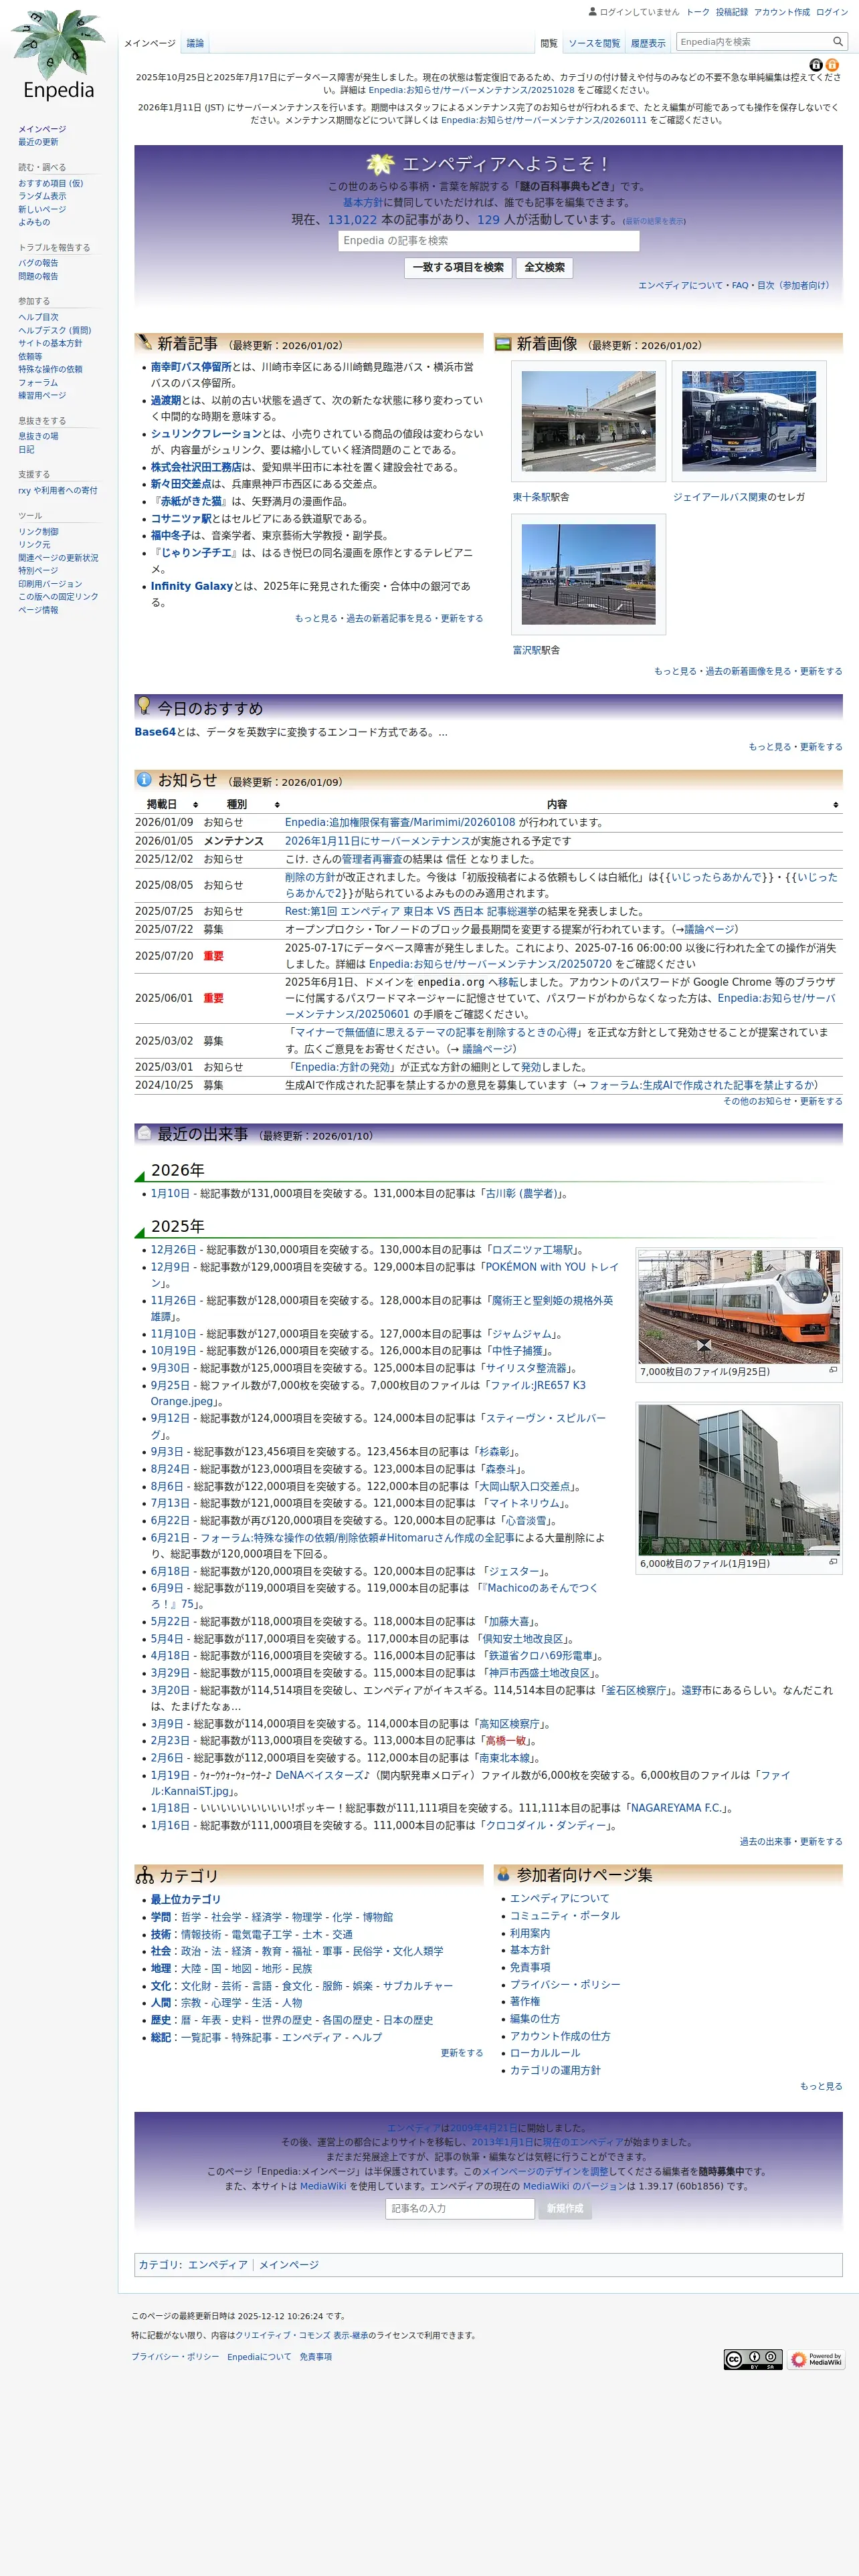This screenshot has height=2576, width=859.
Task: Click the Powered by MediaWiki badge
Action: click(x=815, y=2359)
